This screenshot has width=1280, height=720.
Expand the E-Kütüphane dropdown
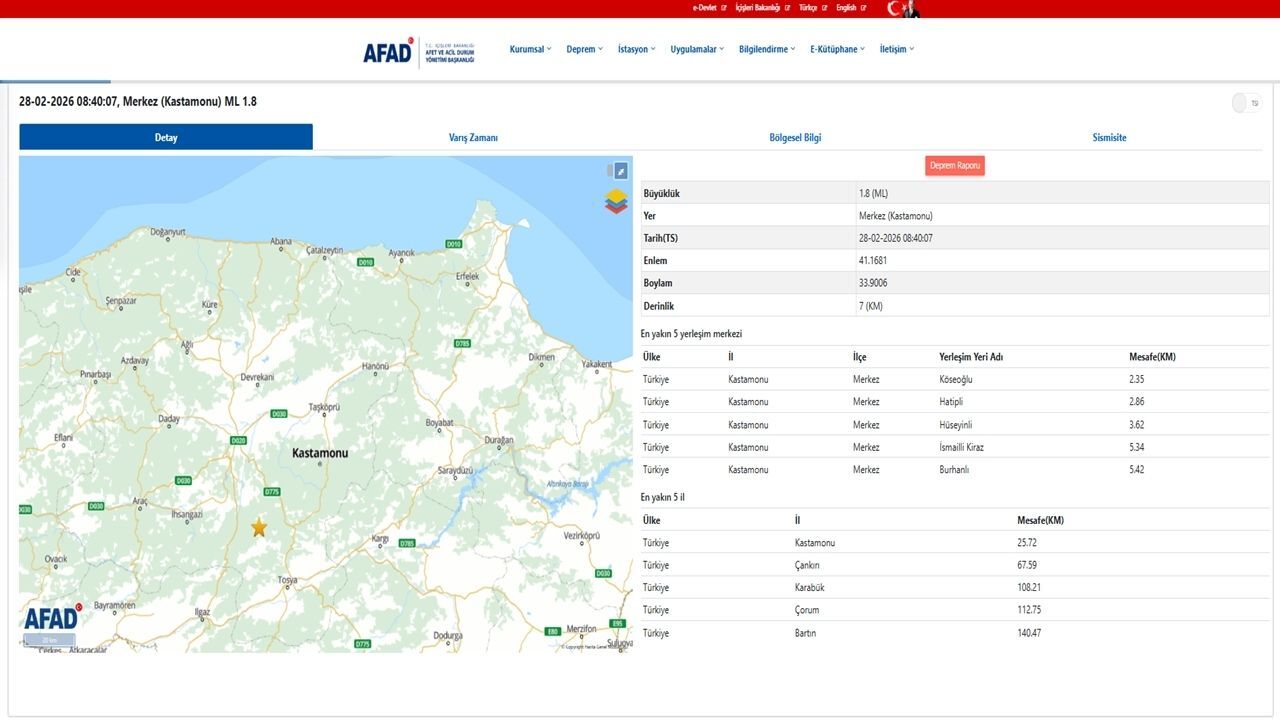[x=835, y=48]
